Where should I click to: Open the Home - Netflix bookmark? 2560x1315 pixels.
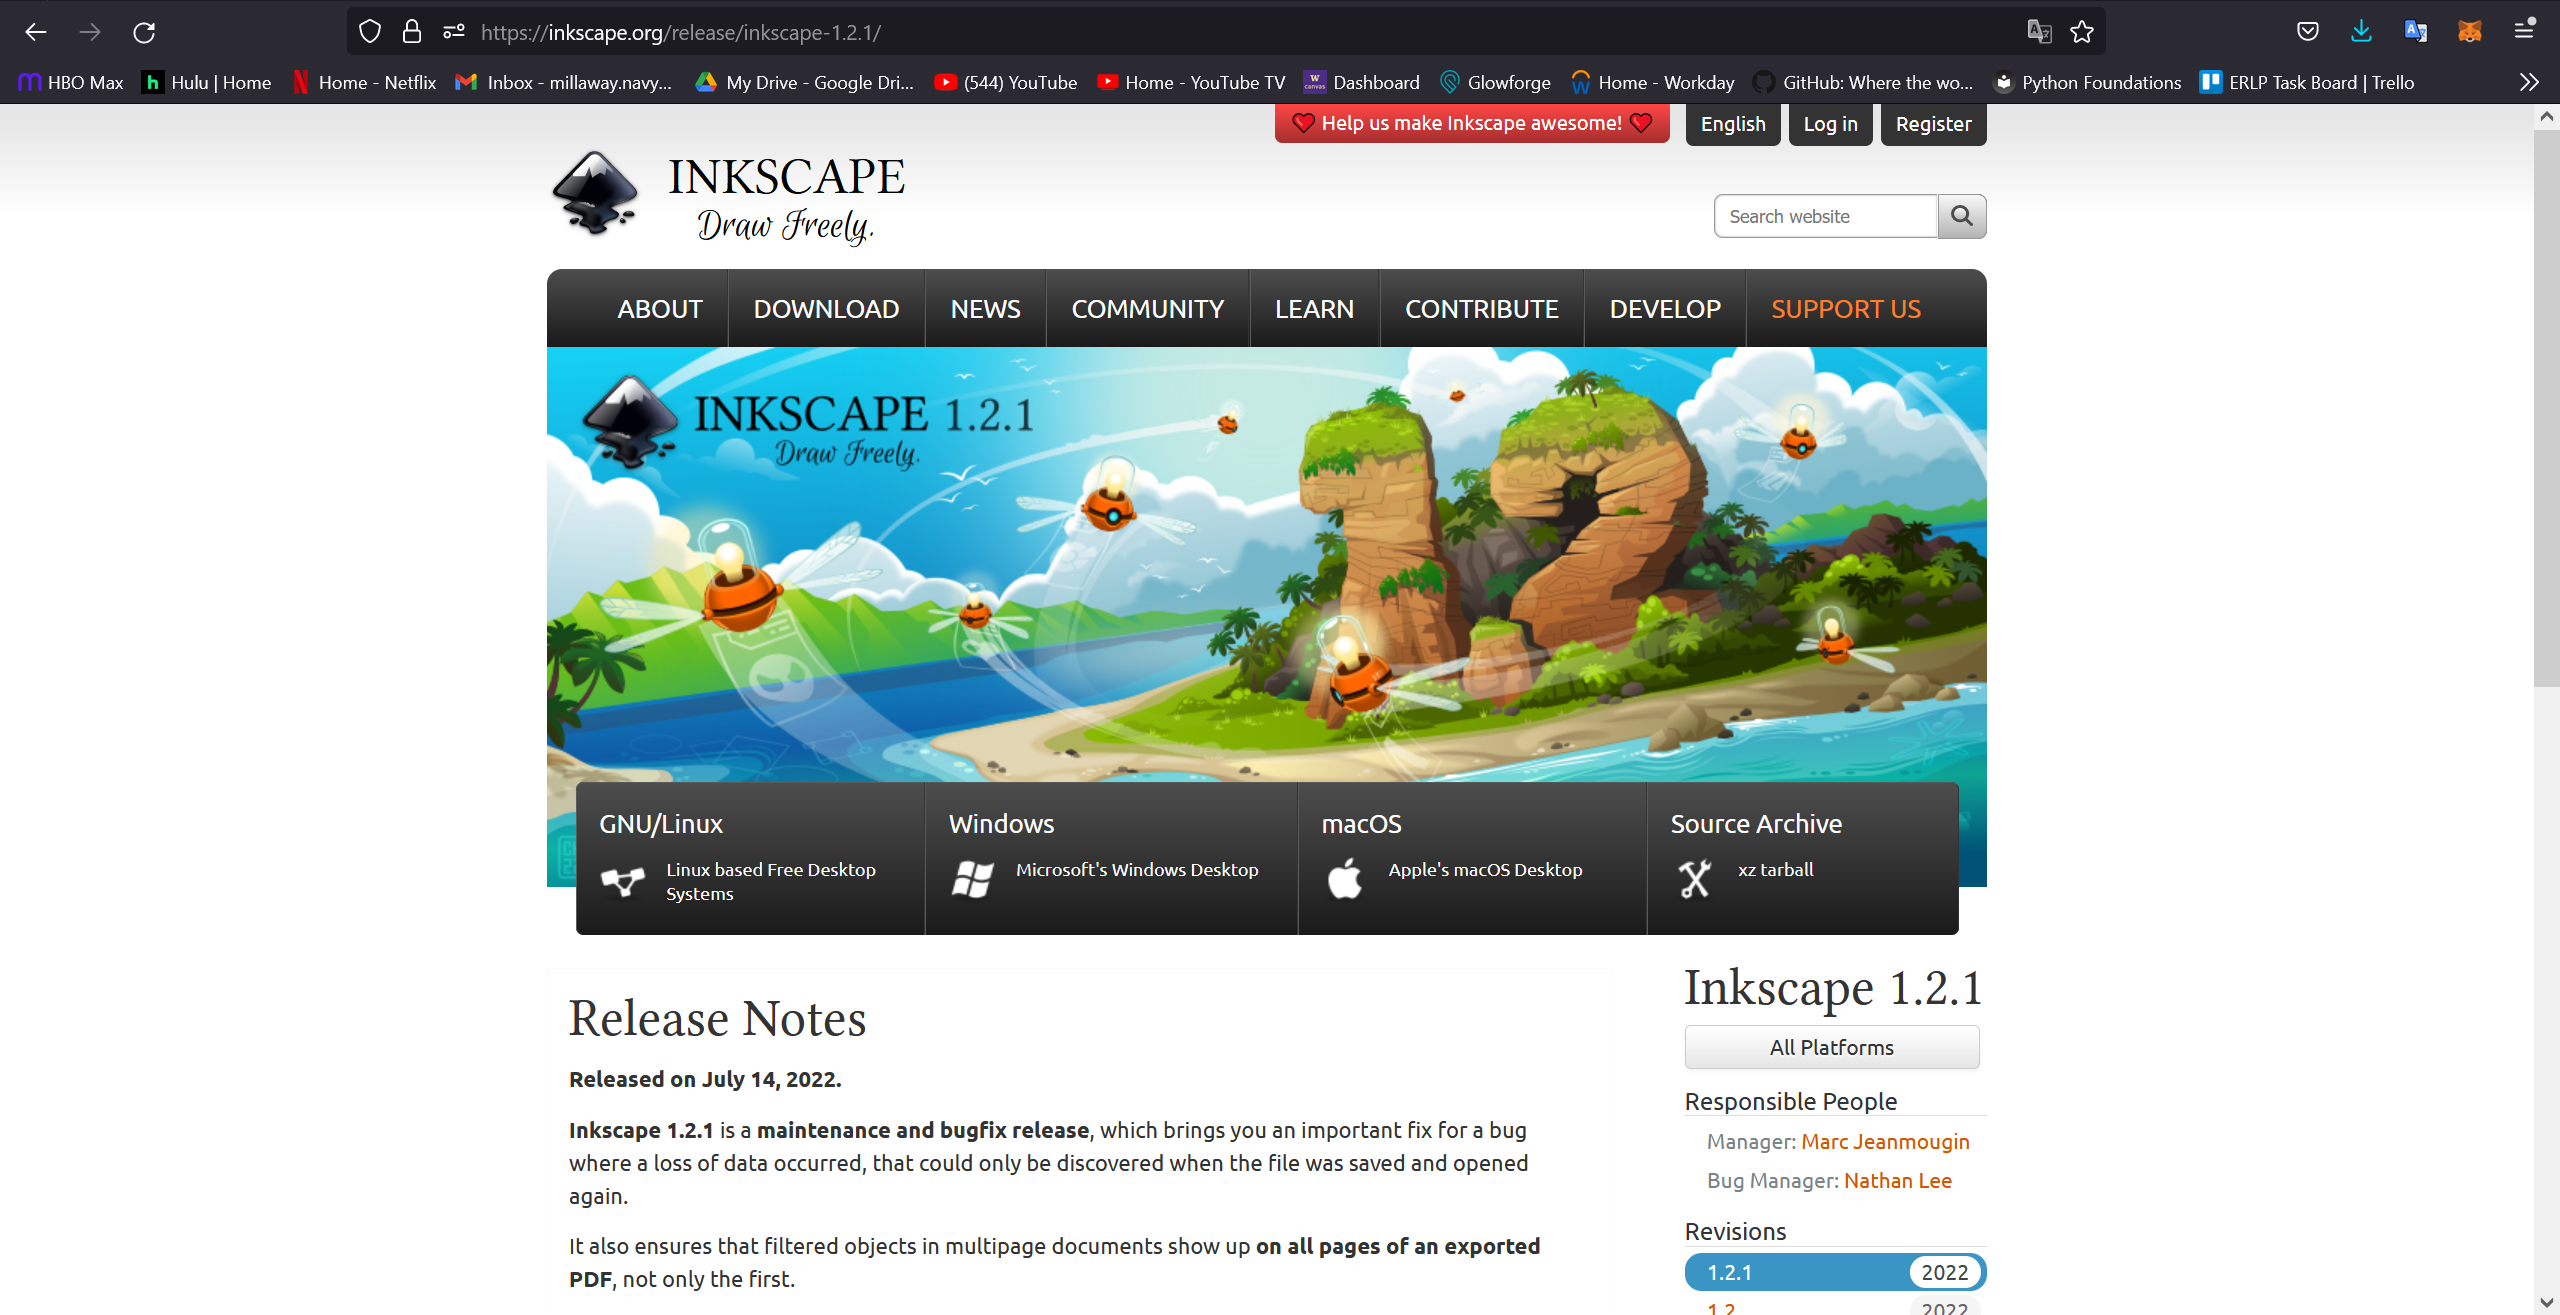point(364,82)
